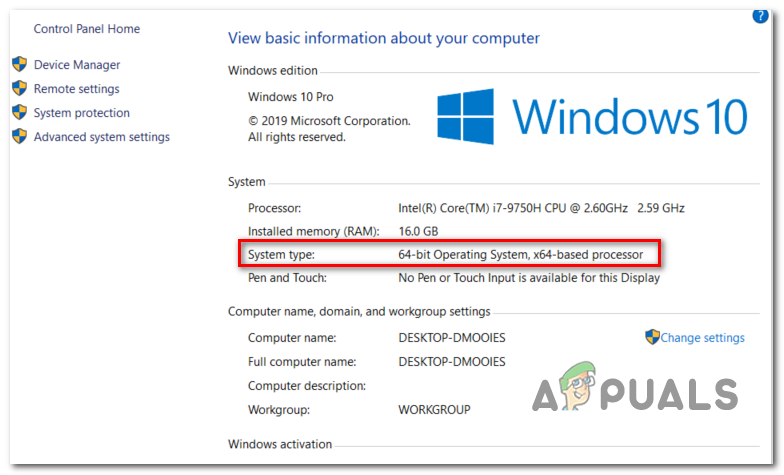784x475 pixels.
Task: Open the Change settings link
Action: tap(702, 338)
